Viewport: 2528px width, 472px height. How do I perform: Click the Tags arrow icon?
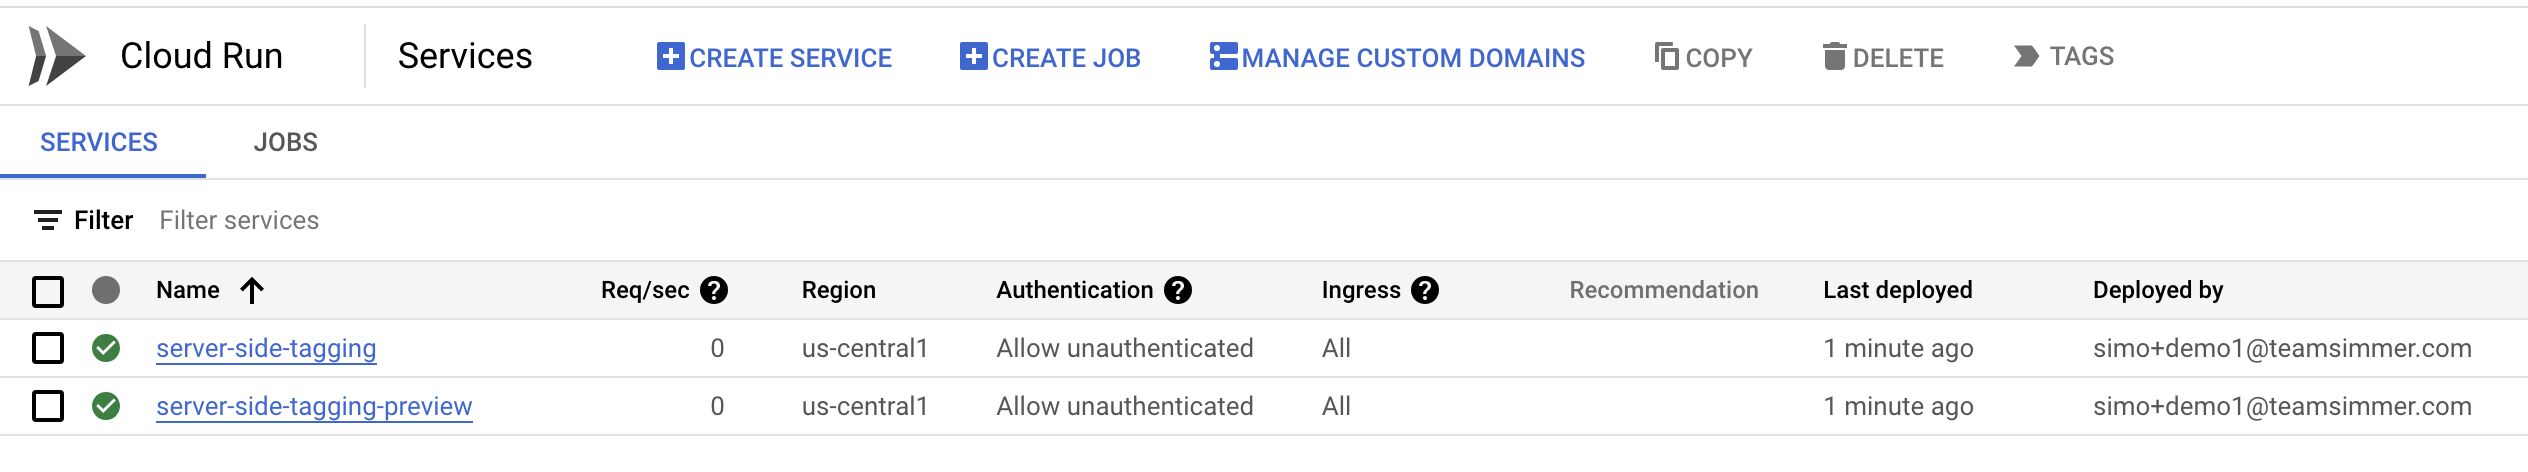[x=2026, y=56]
